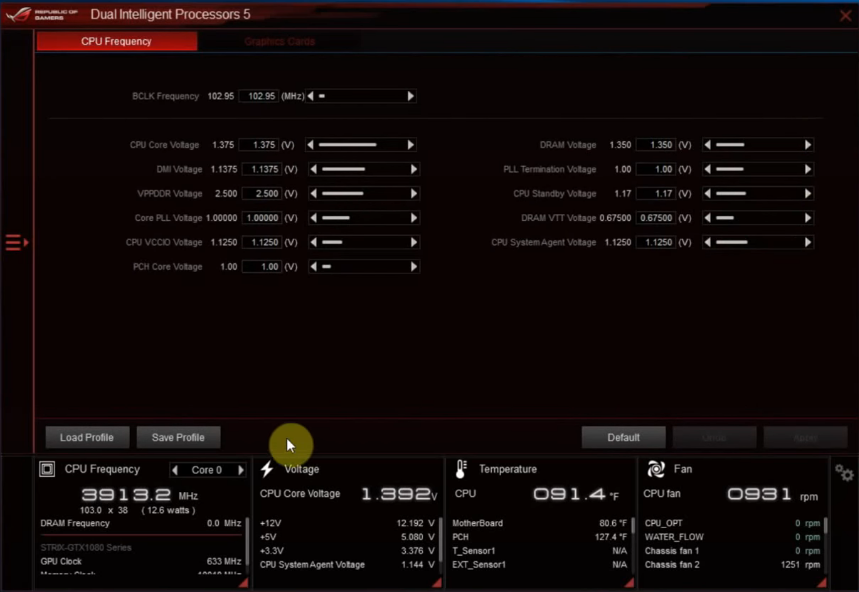Click the CPU Core Voltage slider
The width and height of the screenshot is (859, 592).
(360, 145)
